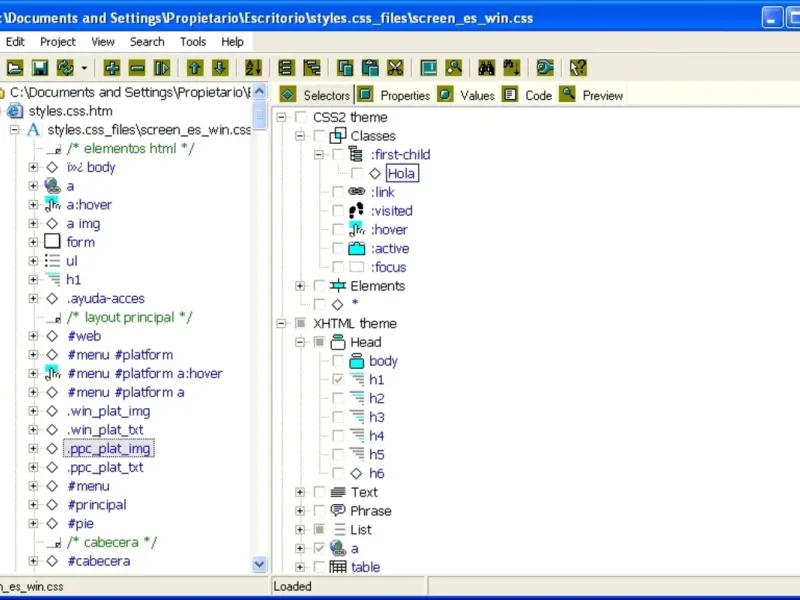This screenshot has height=600, width=800.
Task: Expand the Phrase node in XHTML theme
Action: point(300,511)
